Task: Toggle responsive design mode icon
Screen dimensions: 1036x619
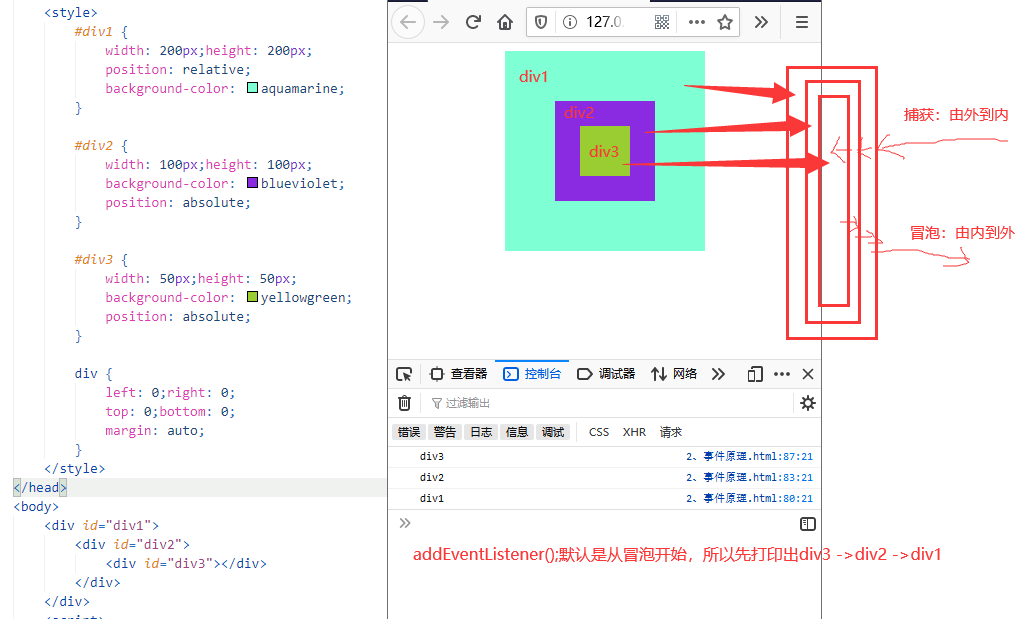Action: point(755,375)
